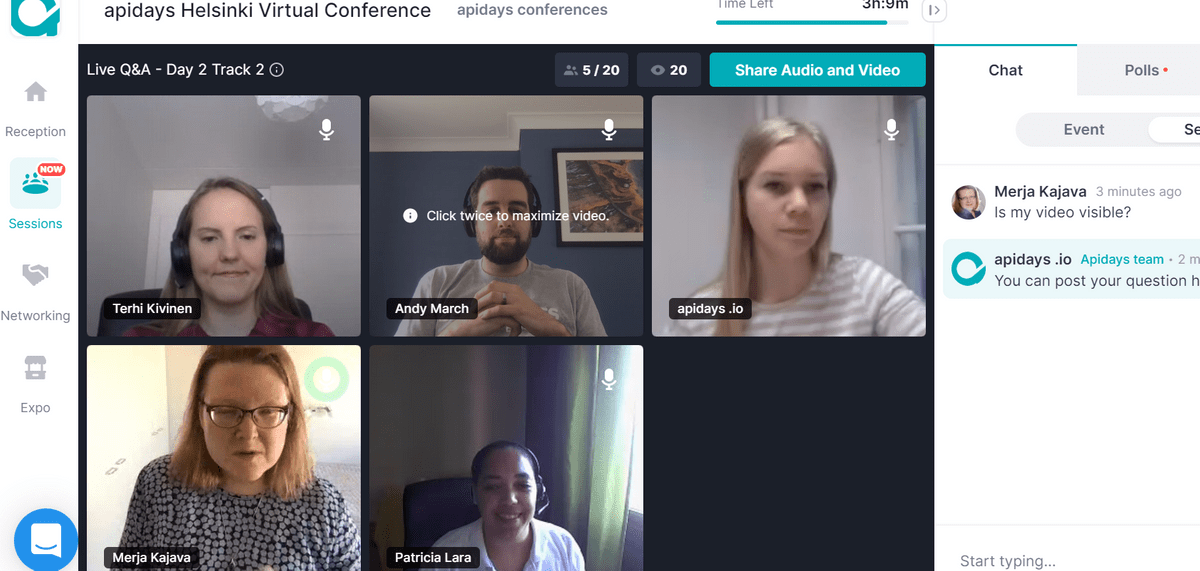Collapse the chat side panel arrow
Image resolution: width=1200 pixels, height=571 pixels.
click(x=934, y=10)
